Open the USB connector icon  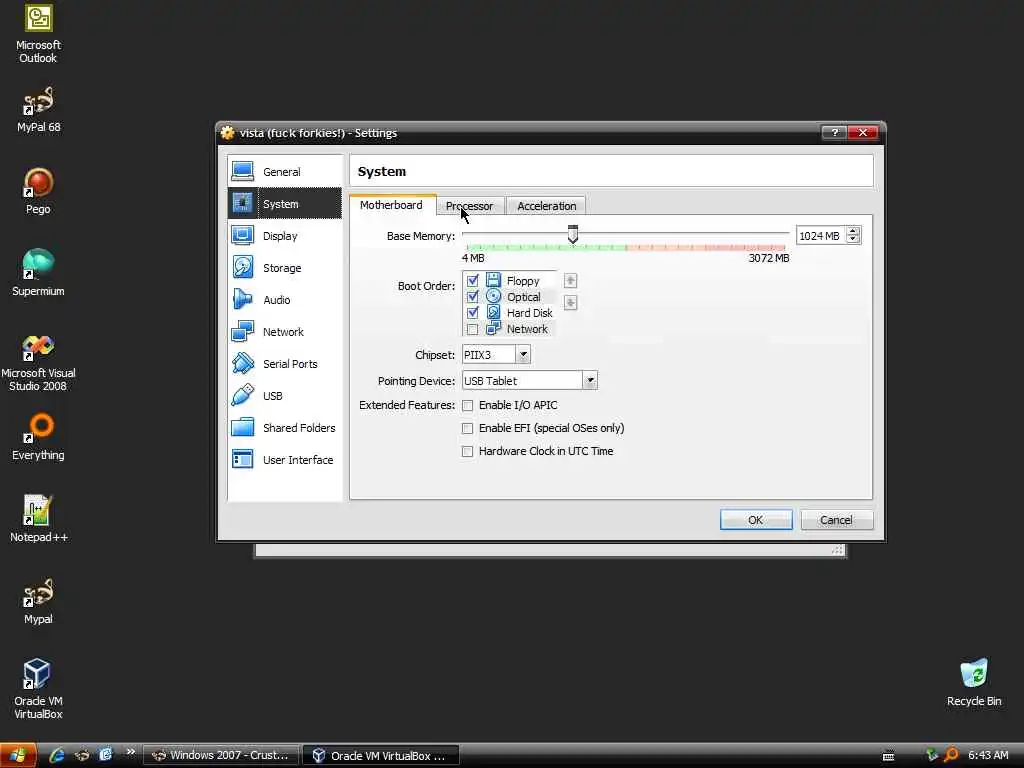(242, 396)
